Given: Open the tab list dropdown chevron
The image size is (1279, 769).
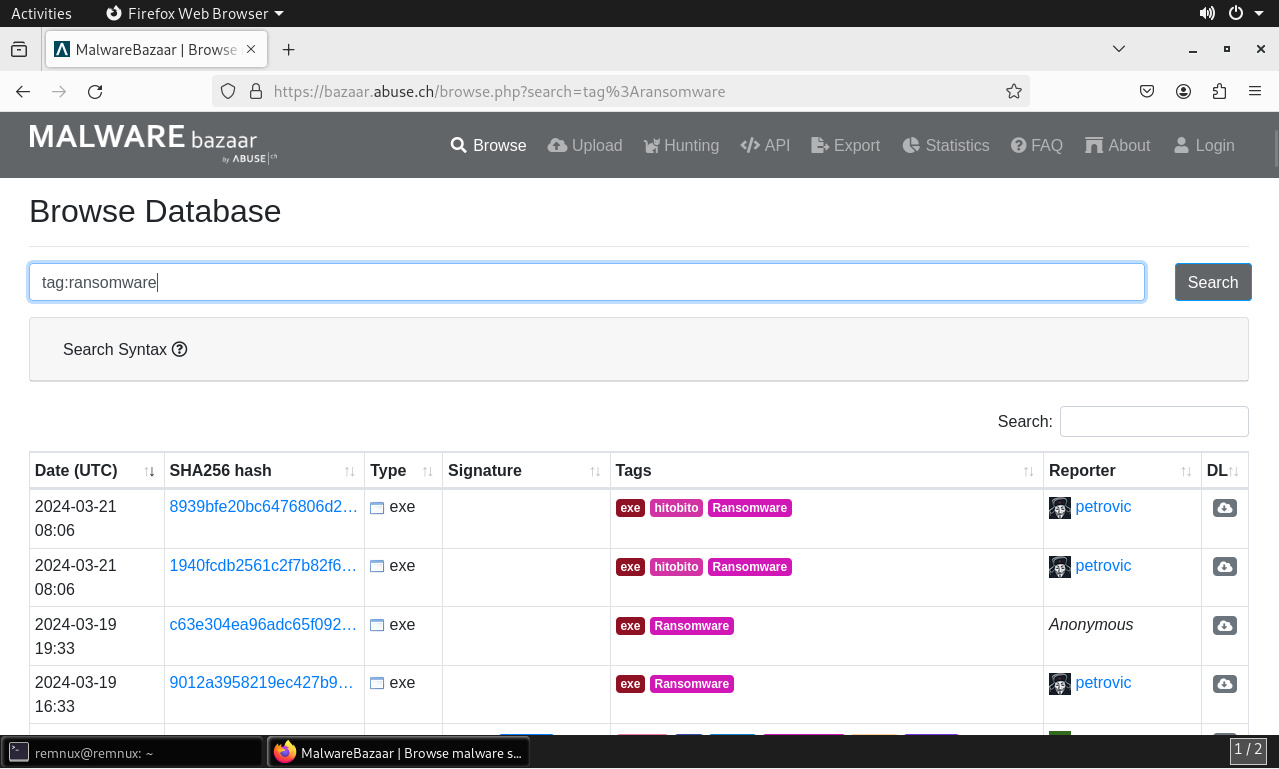Looking at the screenshot, I should pos(1118,49).
